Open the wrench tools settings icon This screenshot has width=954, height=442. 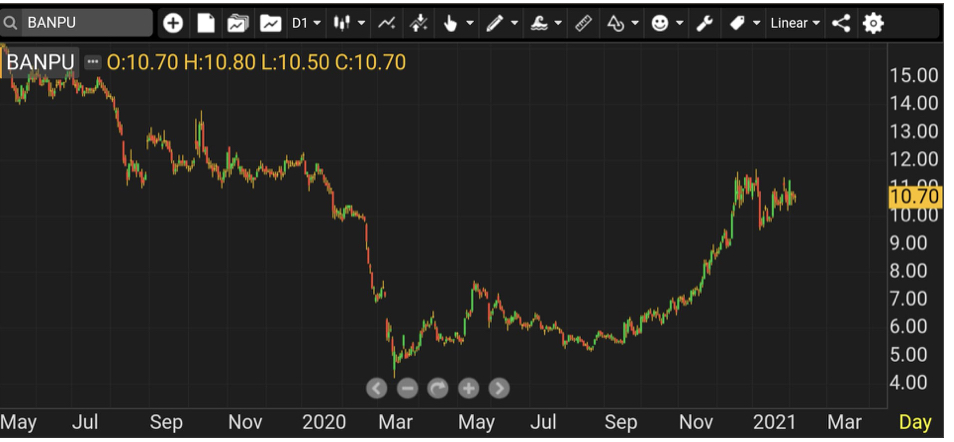point(704,23)
